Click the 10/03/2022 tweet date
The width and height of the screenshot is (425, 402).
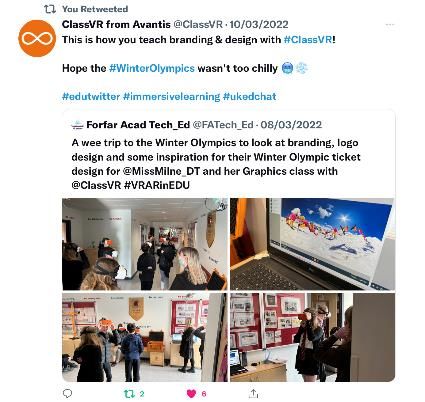coord(259,24)
